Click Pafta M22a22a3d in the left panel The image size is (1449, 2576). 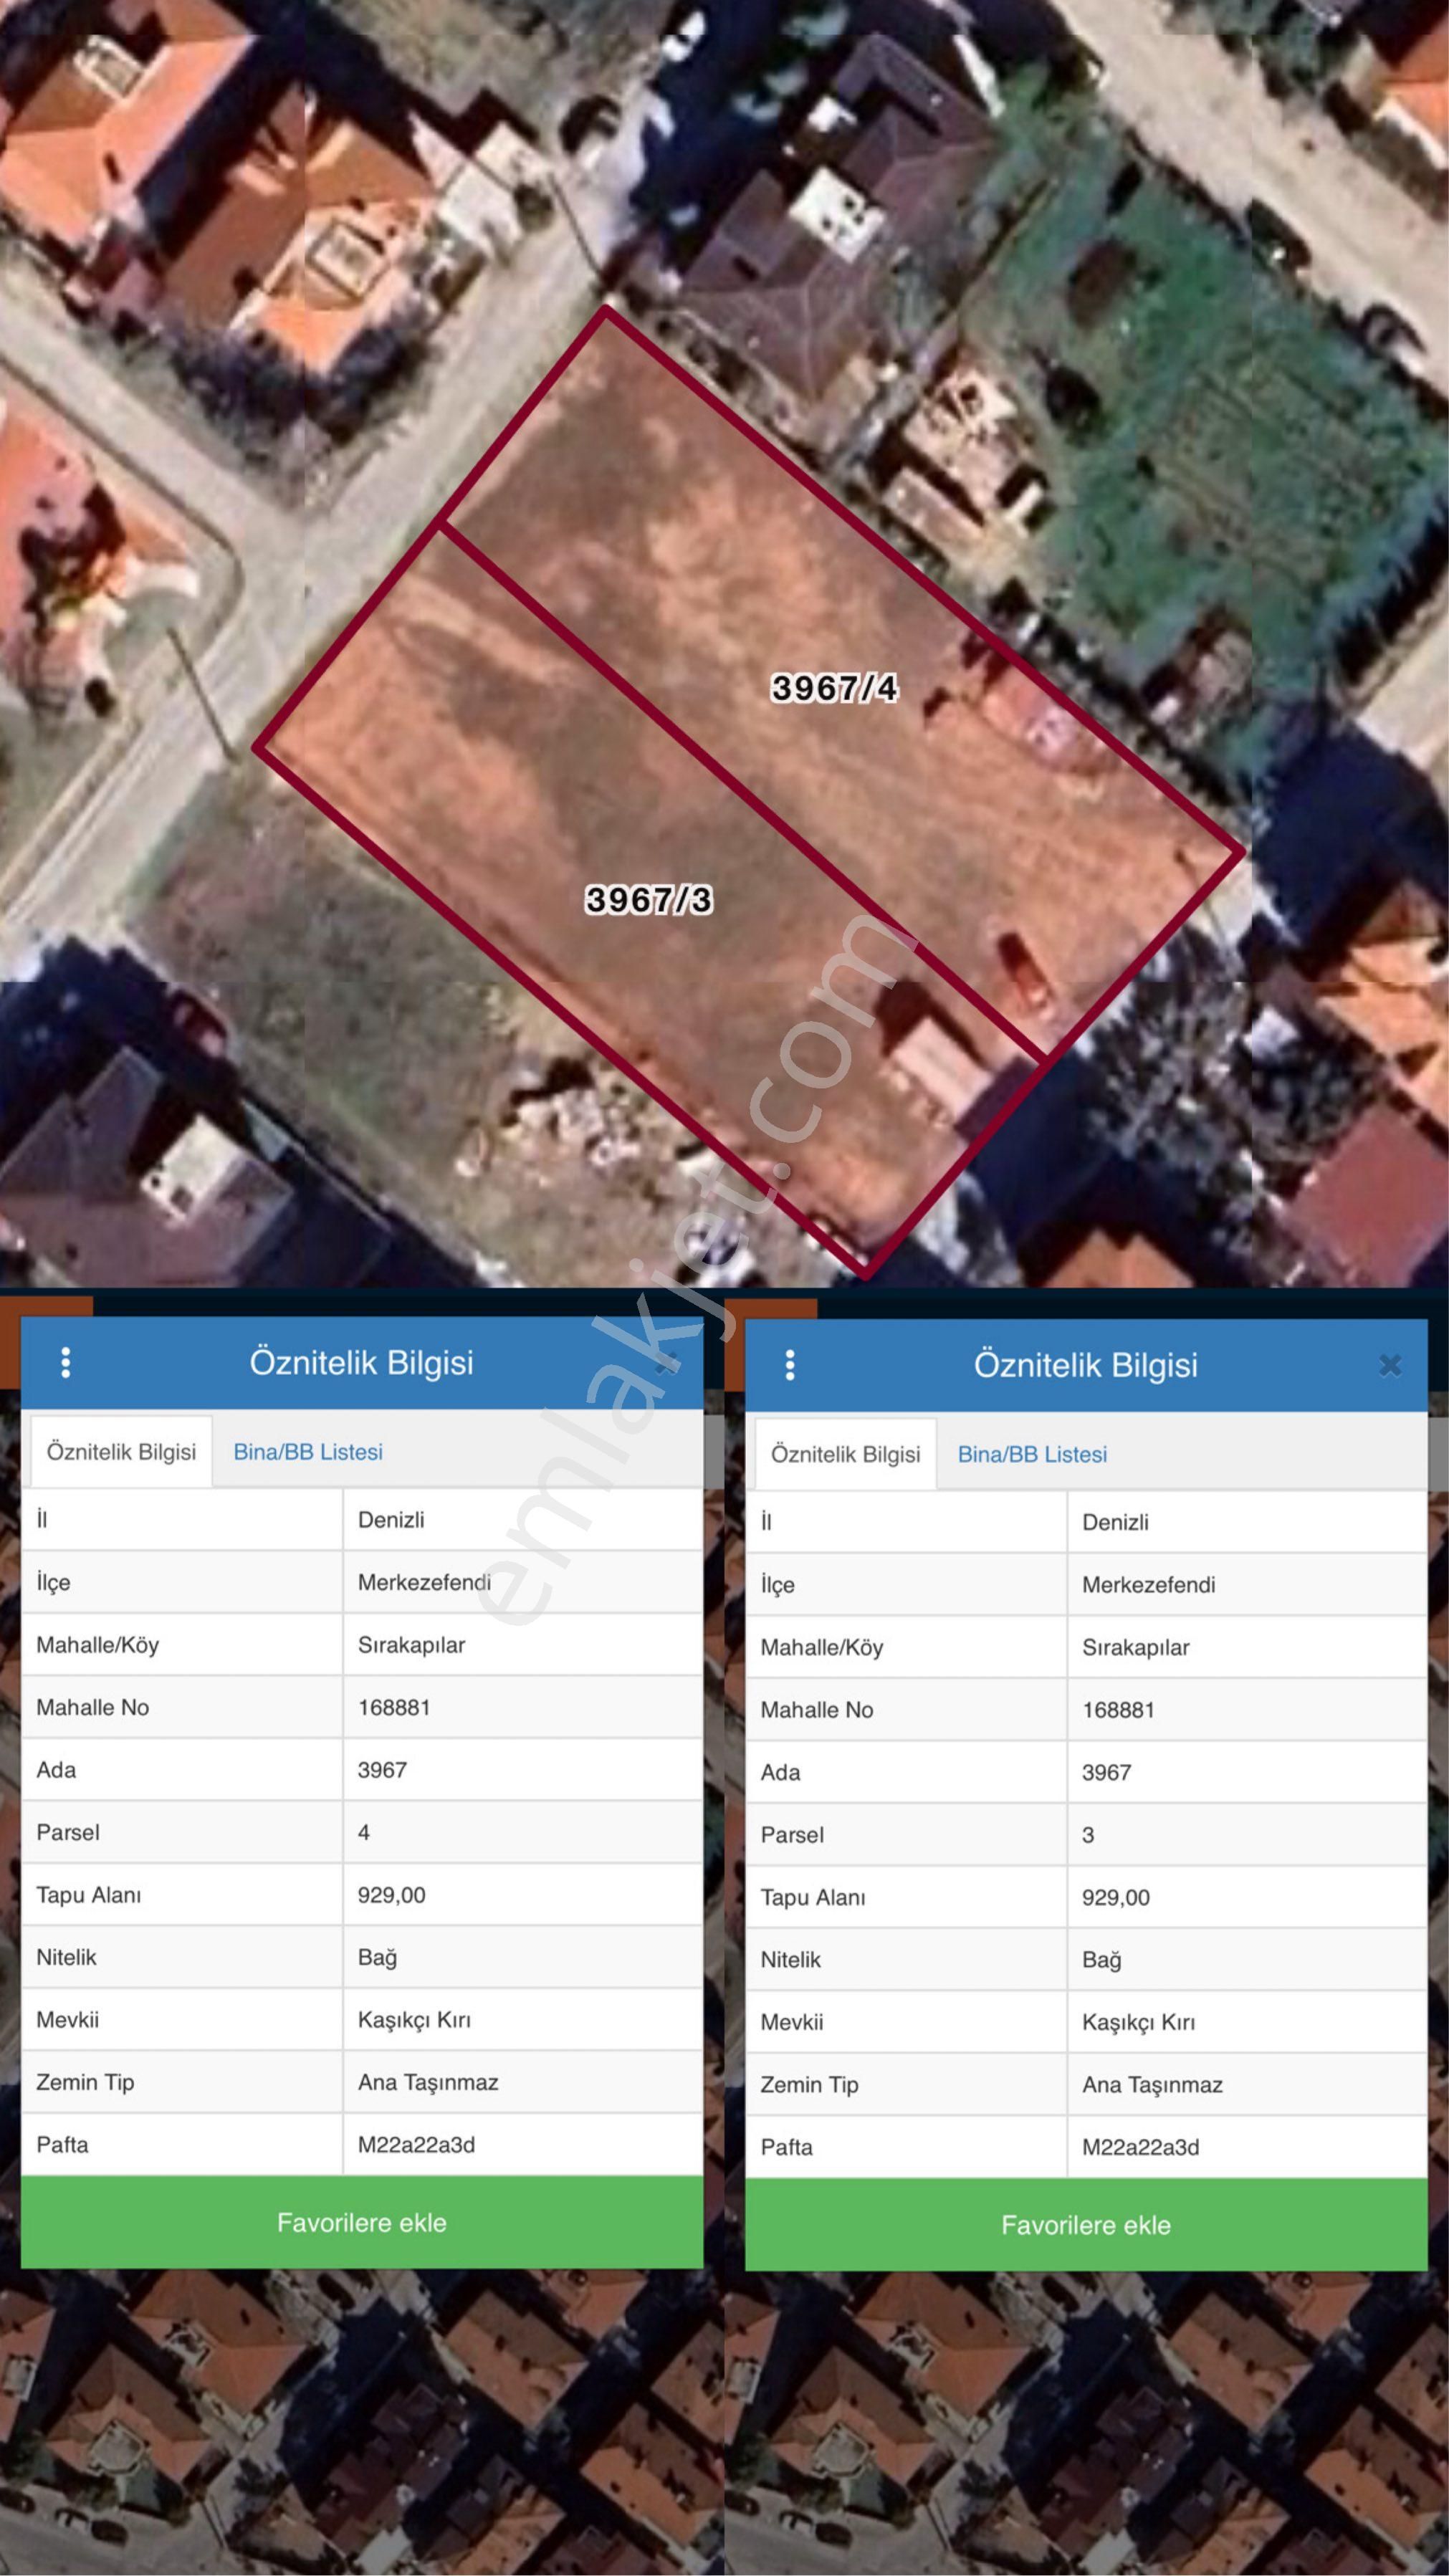(416, 2145)
